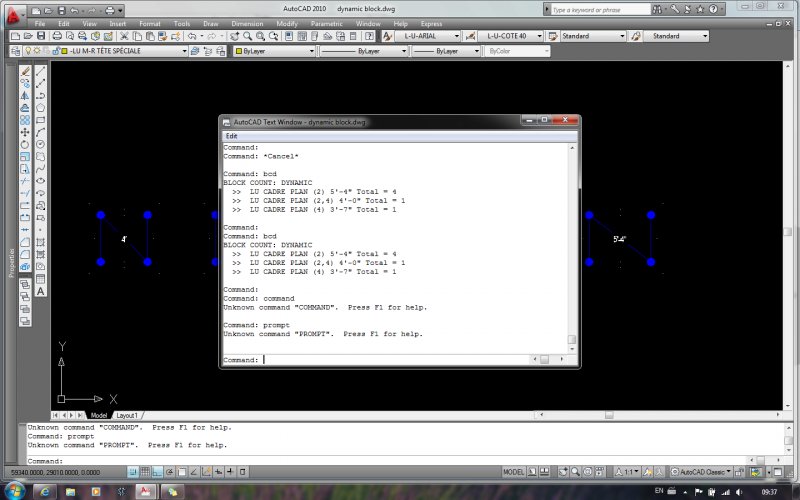
Task: Select the Erase tool in Modify toolbar
Action: point(24,71)
